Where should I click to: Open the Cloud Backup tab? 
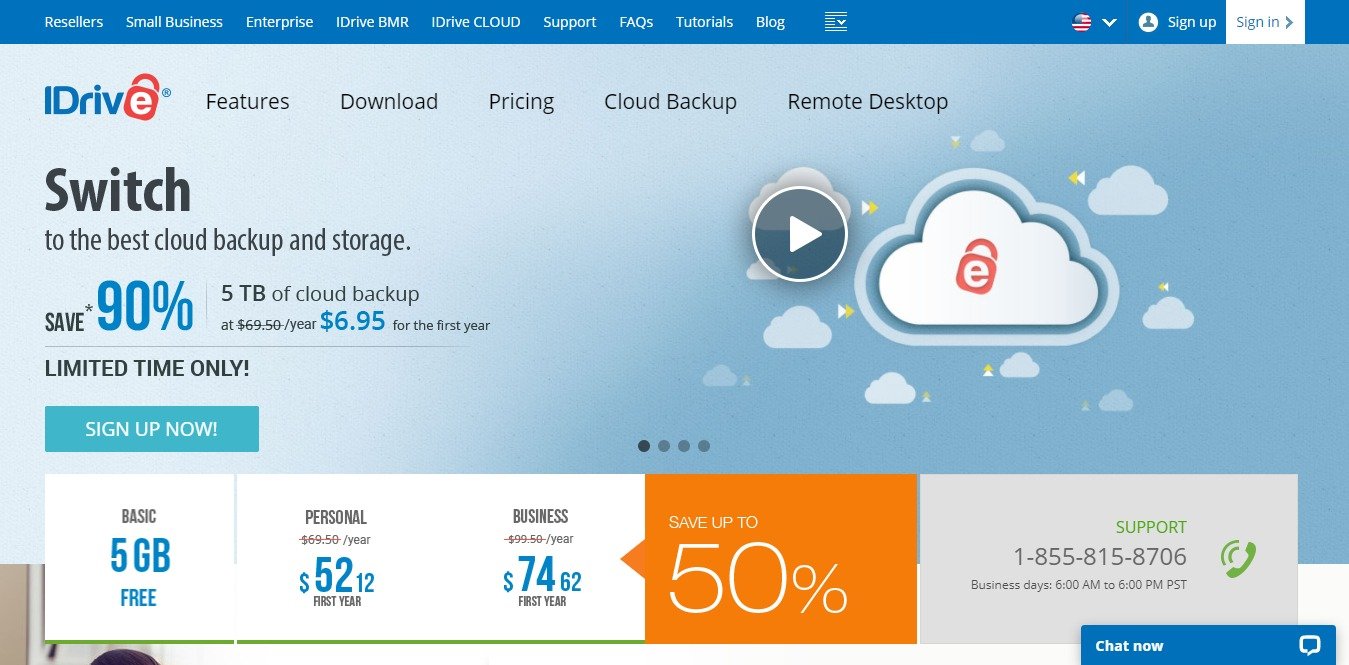[670, 102]
